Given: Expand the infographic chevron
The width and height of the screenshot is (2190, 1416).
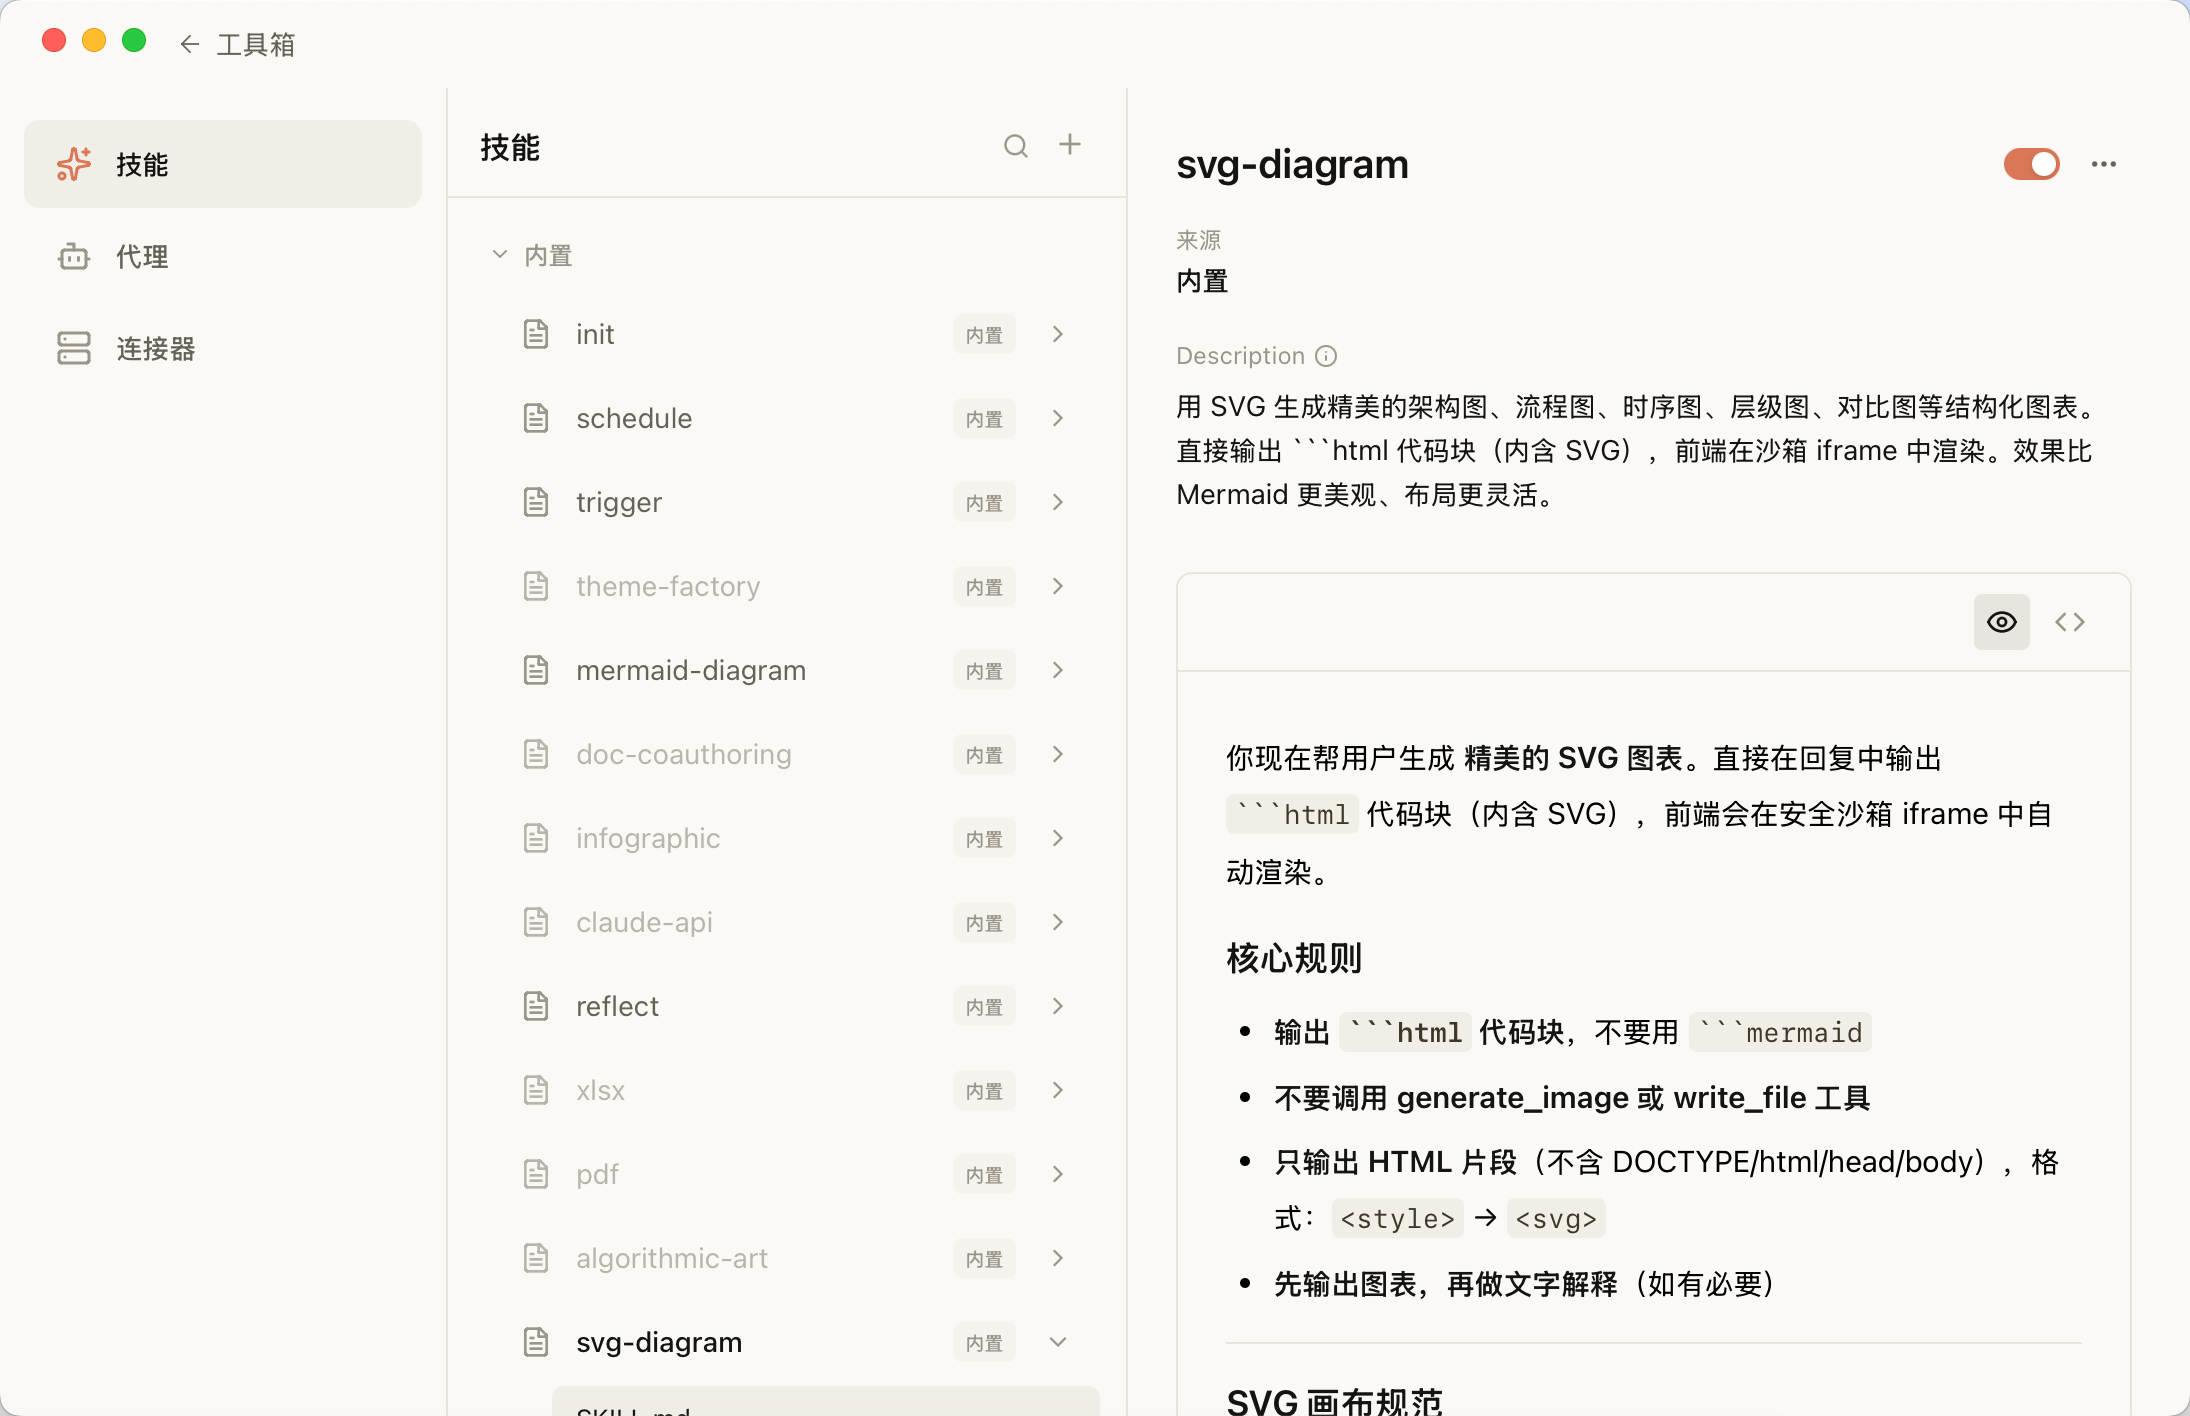Looking at the screenshot, I should pos(1058,838).
